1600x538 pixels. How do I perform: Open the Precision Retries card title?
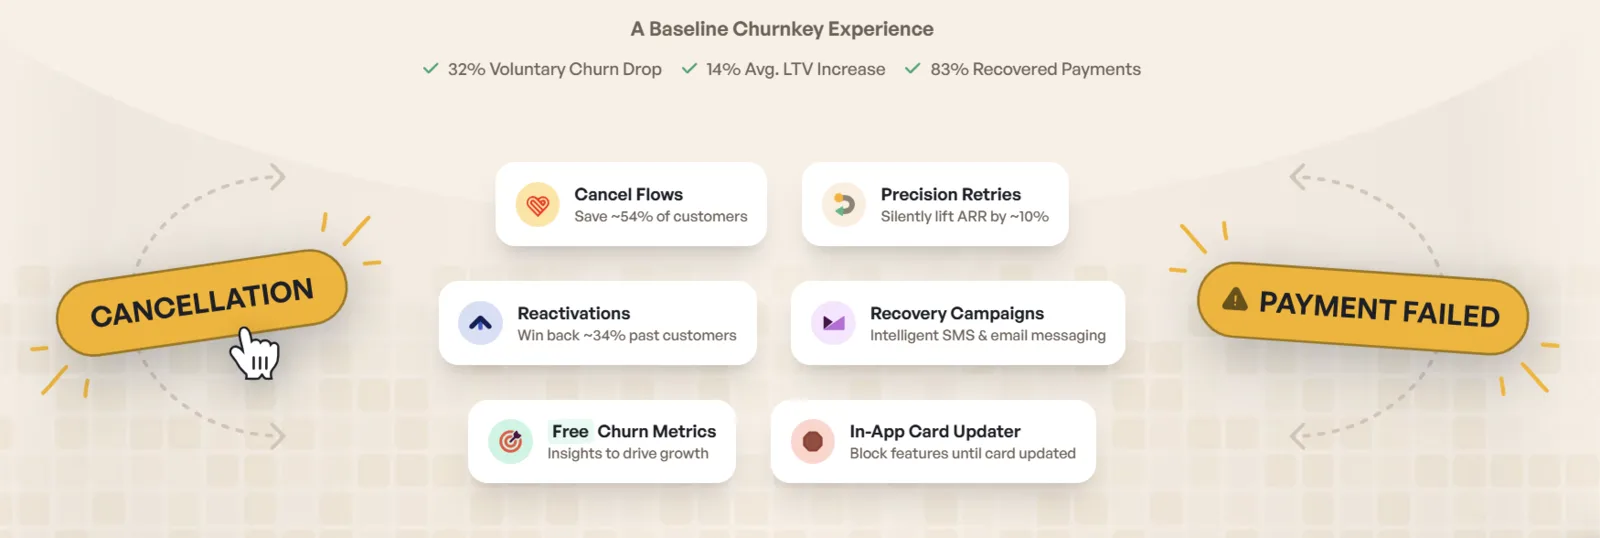pyautogui.click(x=951, y=194)
